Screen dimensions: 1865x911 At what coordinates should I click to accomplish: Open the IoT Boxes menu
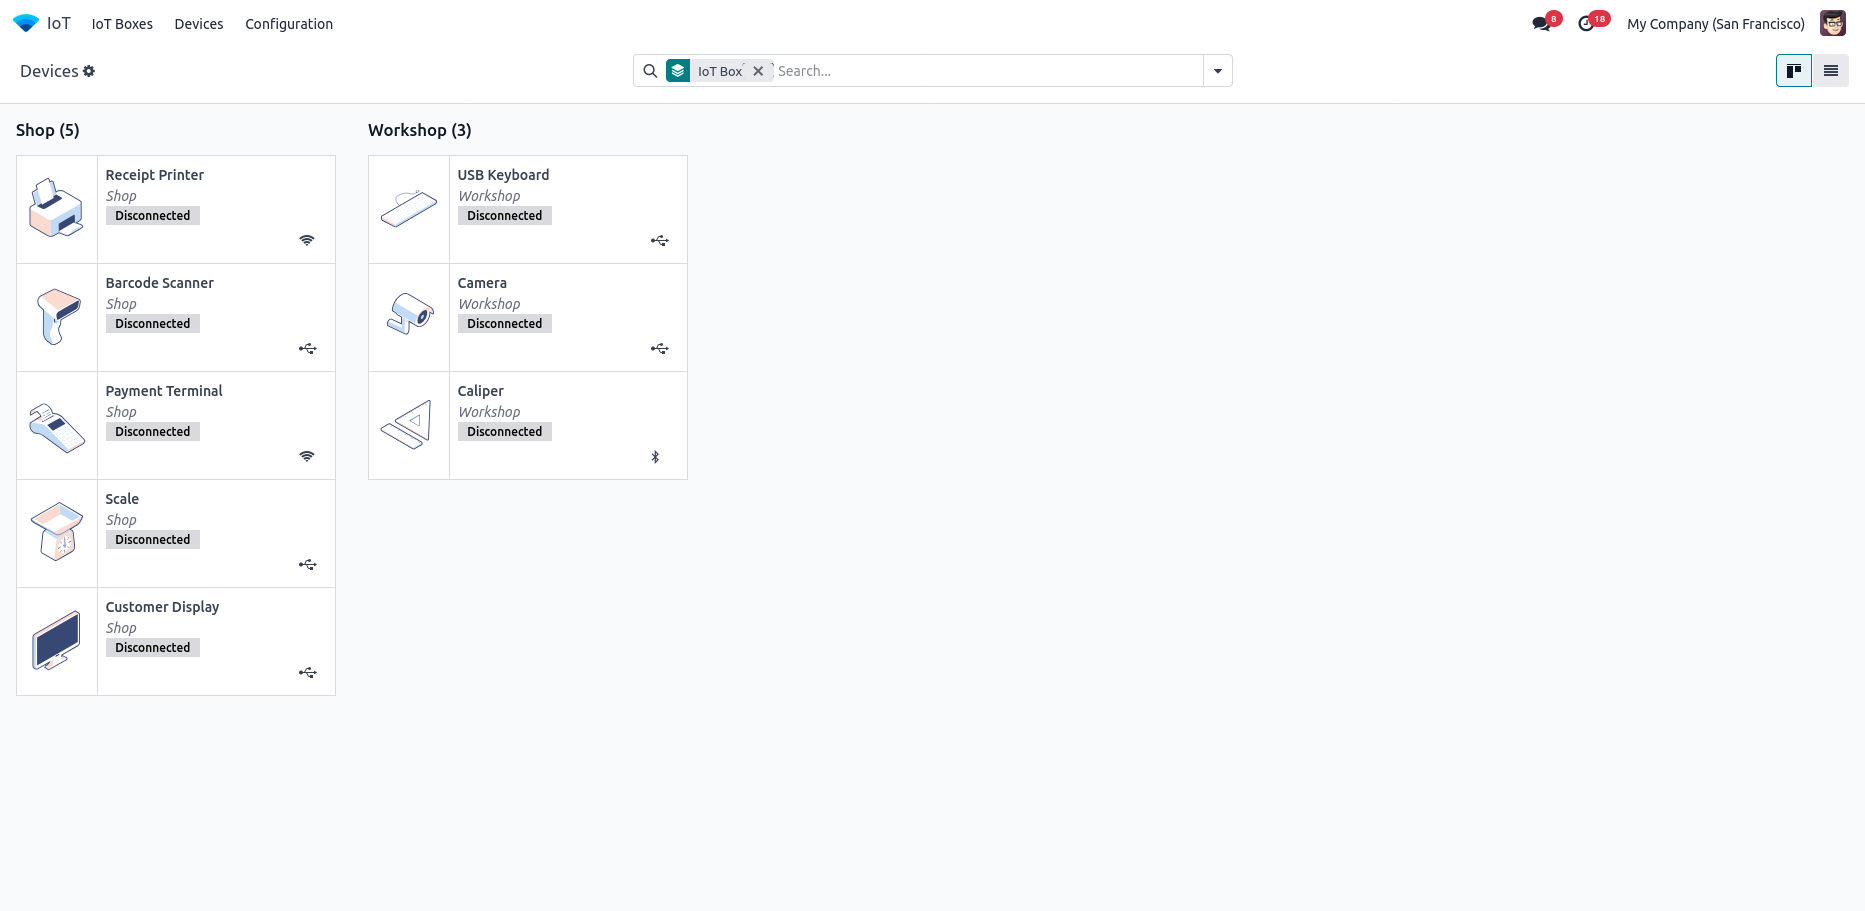pyautogui.click(x=122, y=24)
